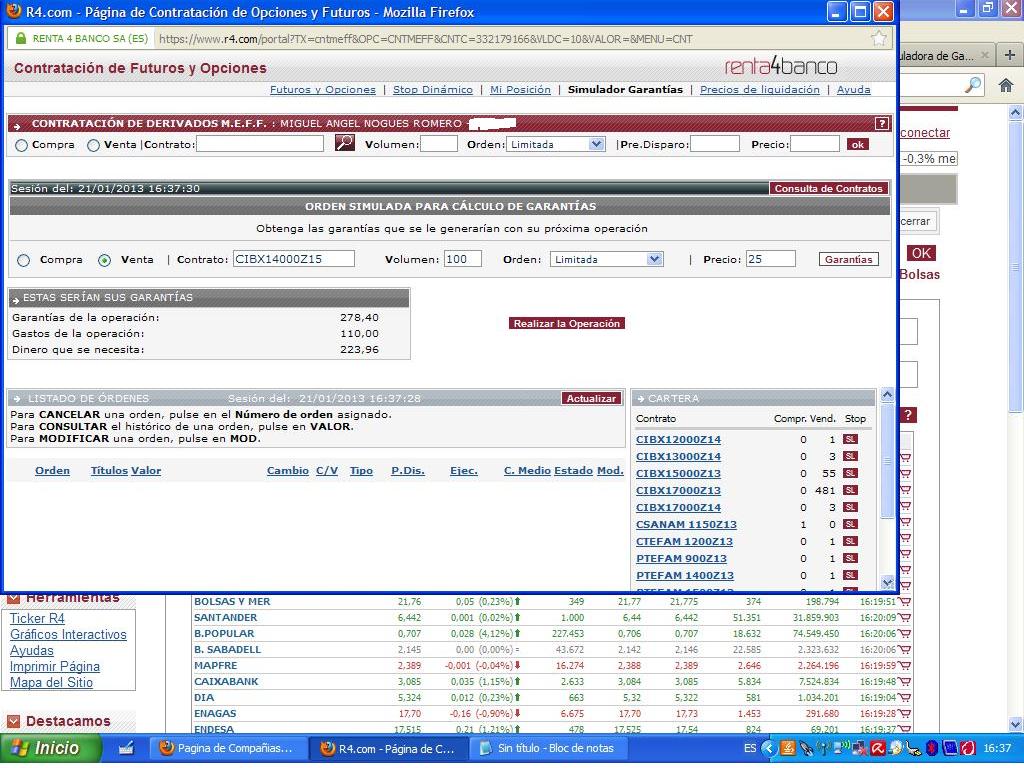1024x768 pixels.
Task: Click the contract search magnifier icon
Action: pos(345,142)
